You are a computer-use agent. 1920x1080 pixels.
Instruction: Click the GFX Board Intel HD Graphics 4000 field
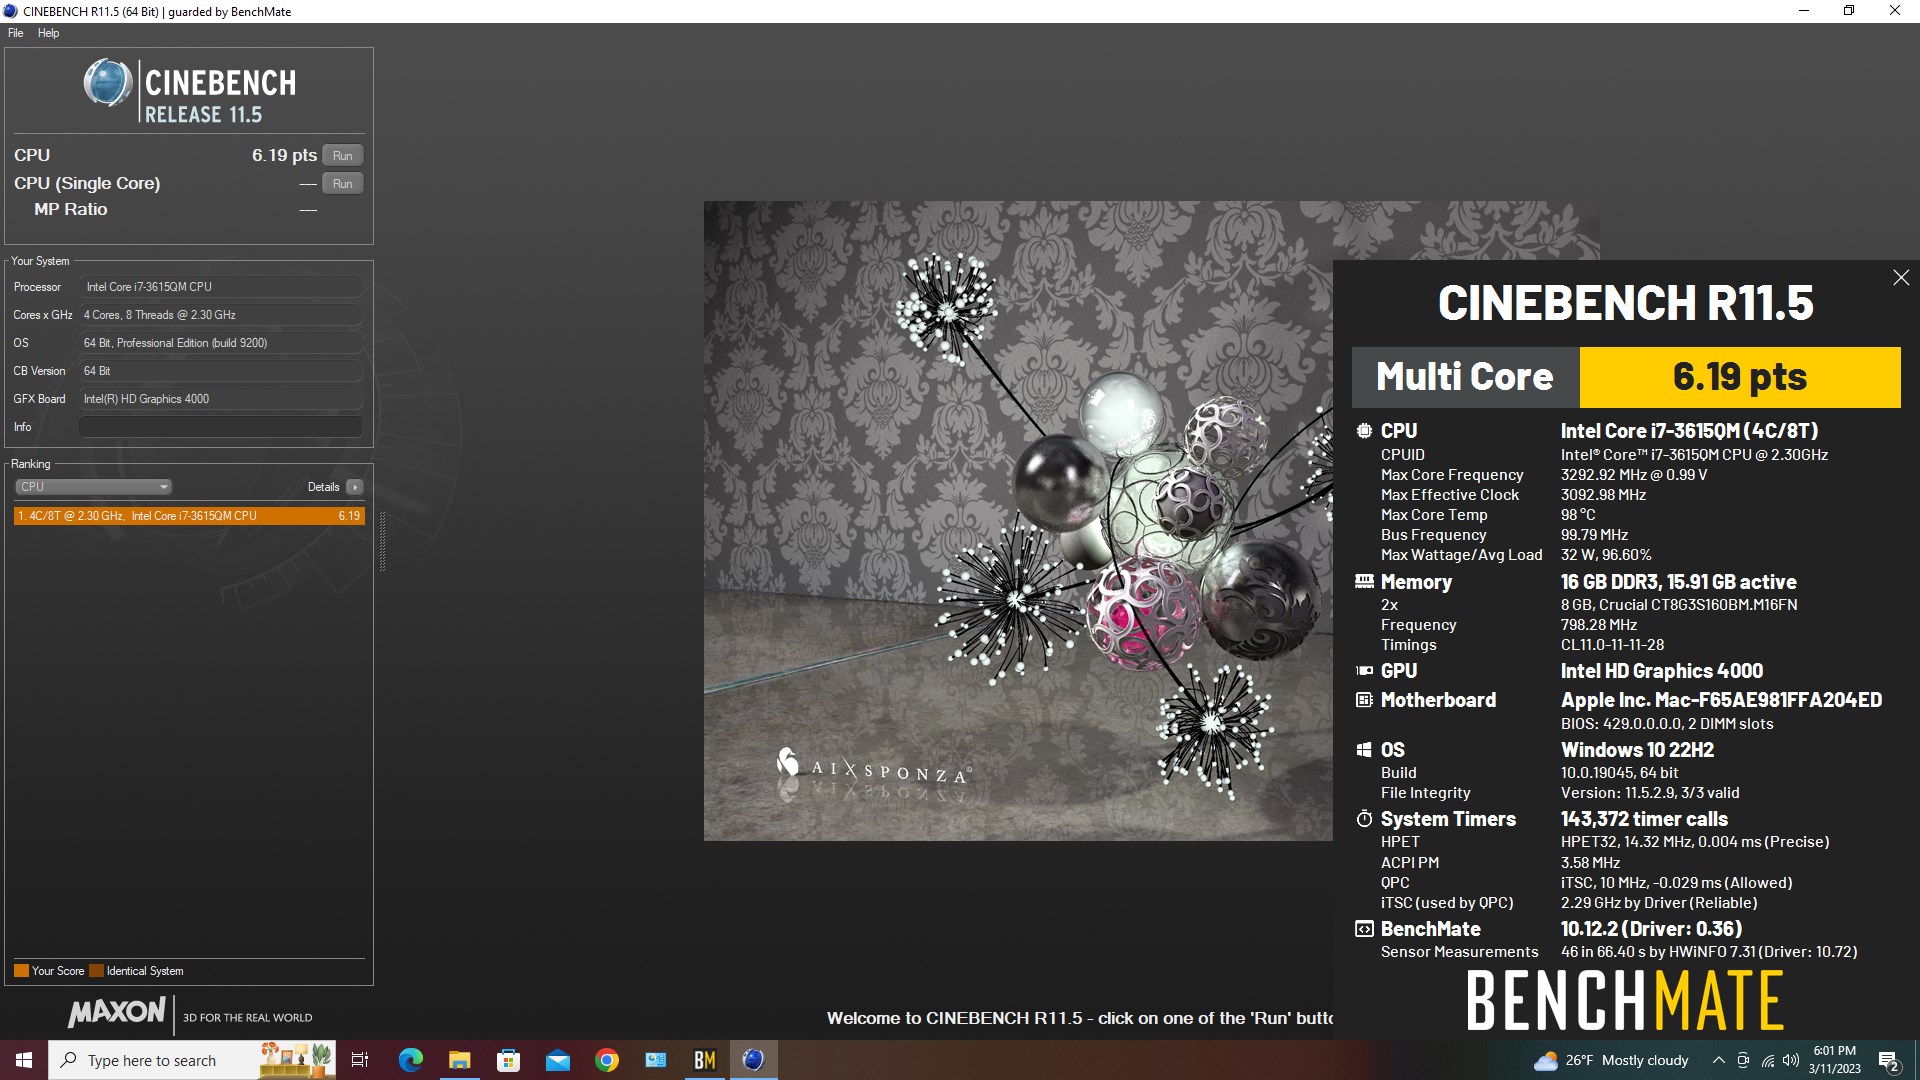(220, 399)
